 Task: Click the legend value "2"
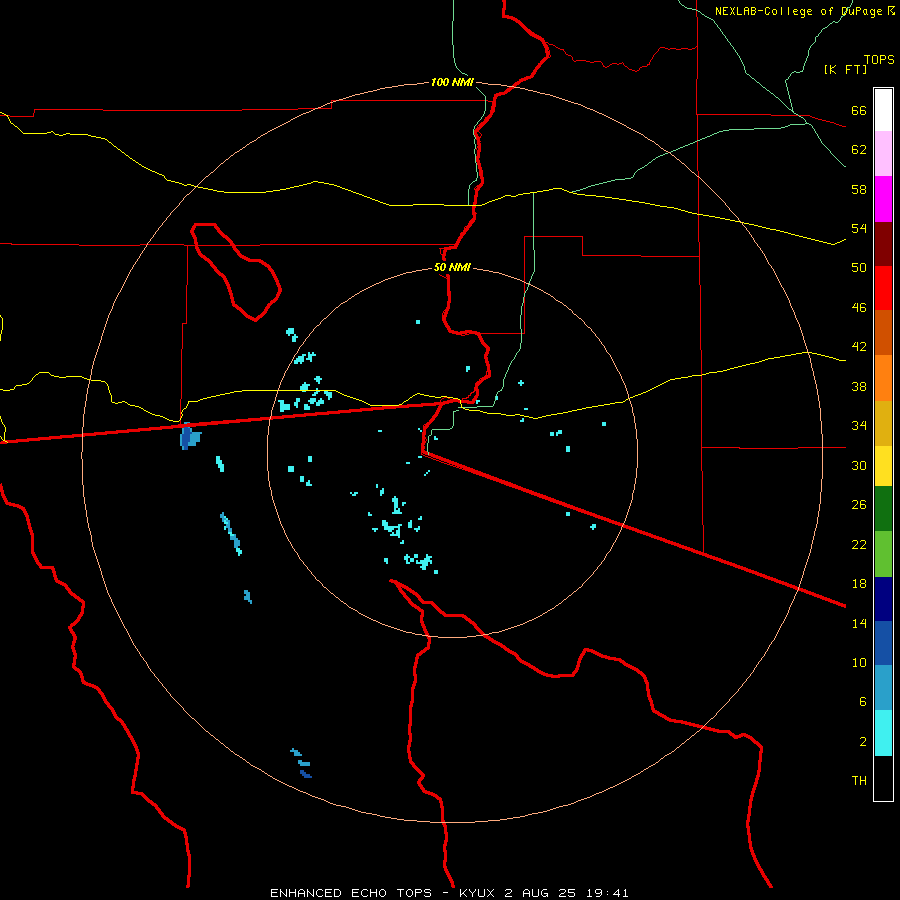pyautogui.click(x=862, y=742)
